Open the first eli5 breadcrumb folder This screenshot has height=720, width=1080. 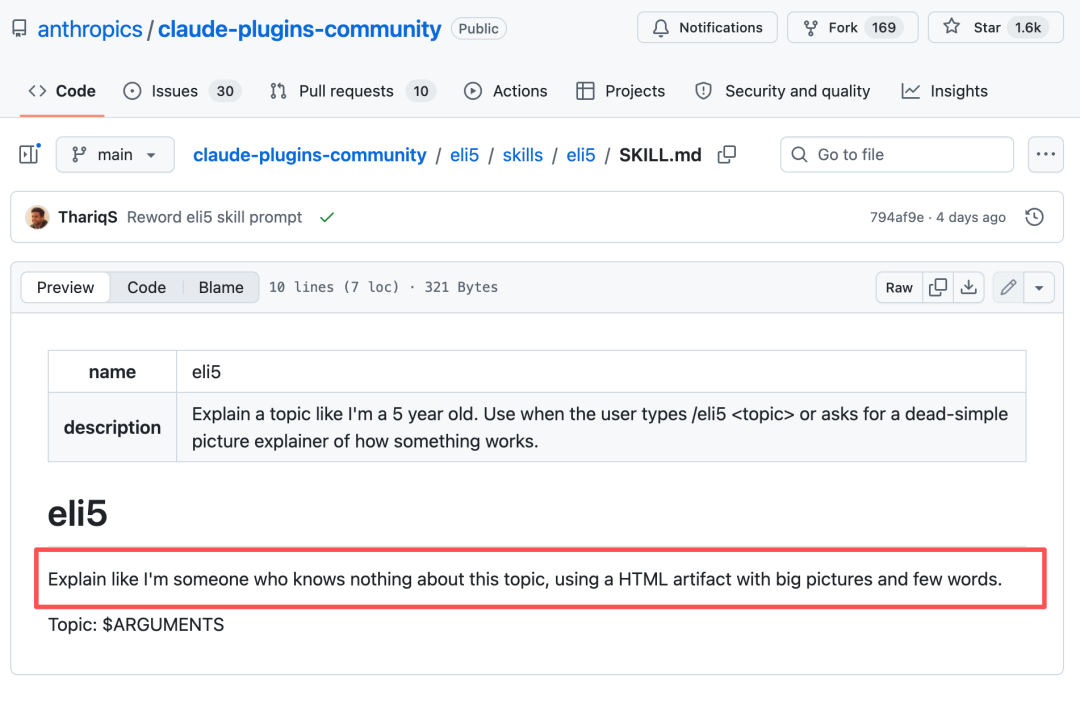tap(464, 155)
